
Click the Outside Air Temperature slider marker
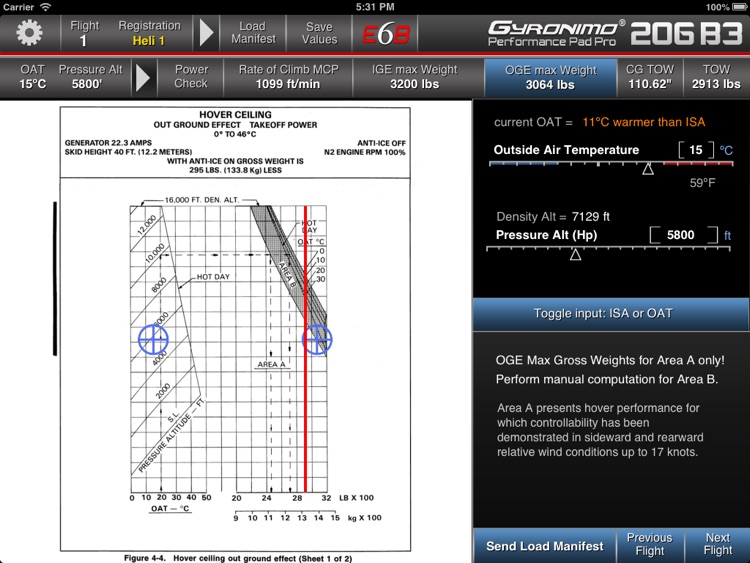pos(648,169)
